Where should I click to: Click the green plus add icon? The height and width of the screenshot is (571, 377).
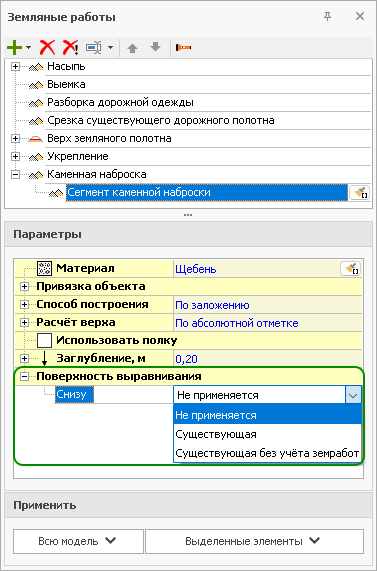click(14, 48)
